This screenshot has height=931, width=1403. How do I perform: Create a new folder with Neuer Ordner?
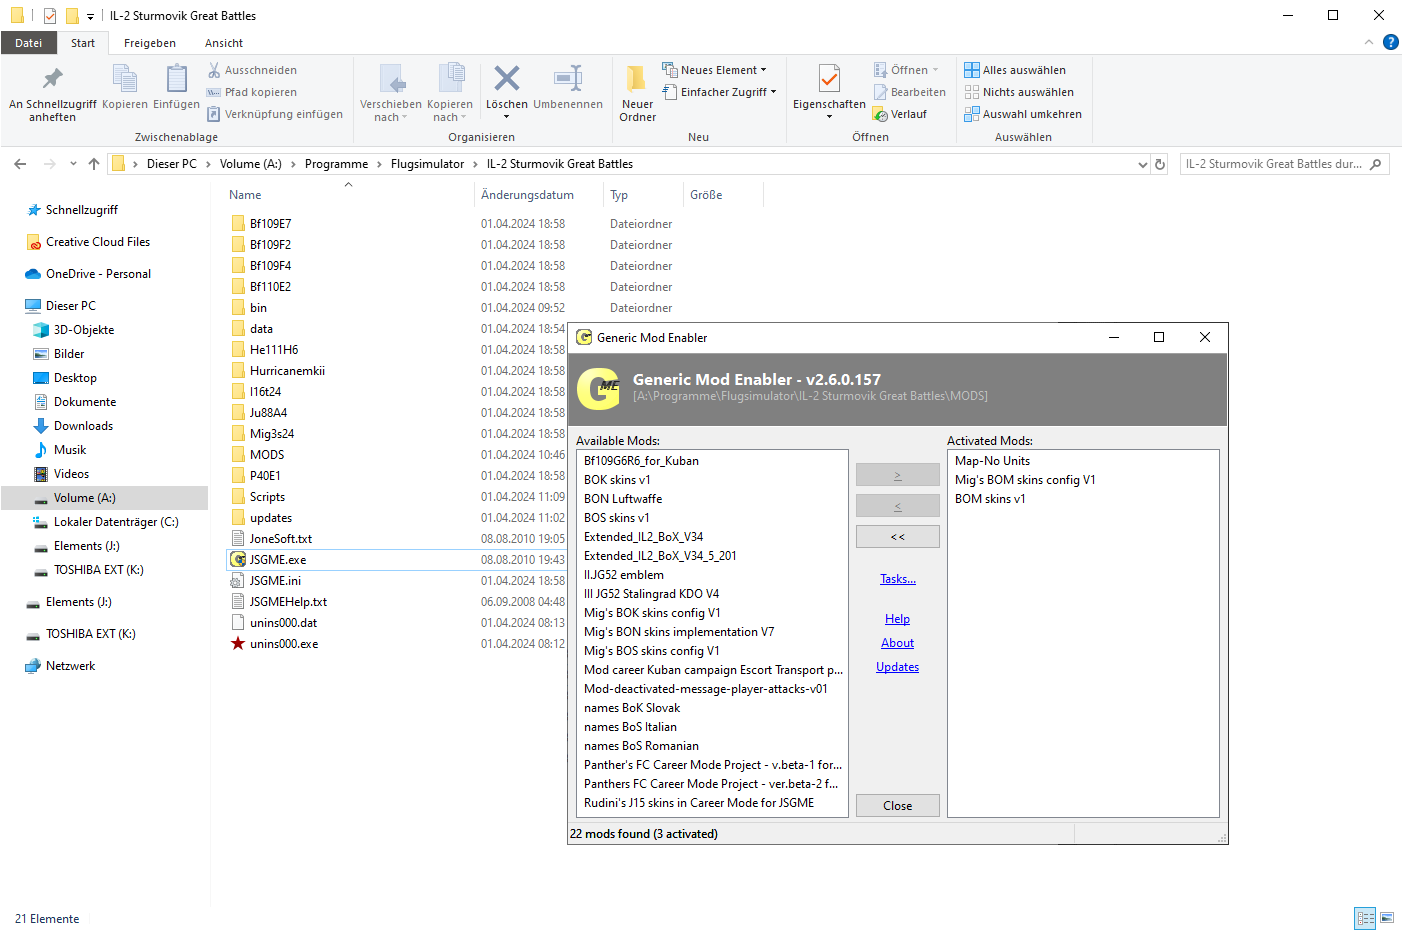(x=637, y=80)
